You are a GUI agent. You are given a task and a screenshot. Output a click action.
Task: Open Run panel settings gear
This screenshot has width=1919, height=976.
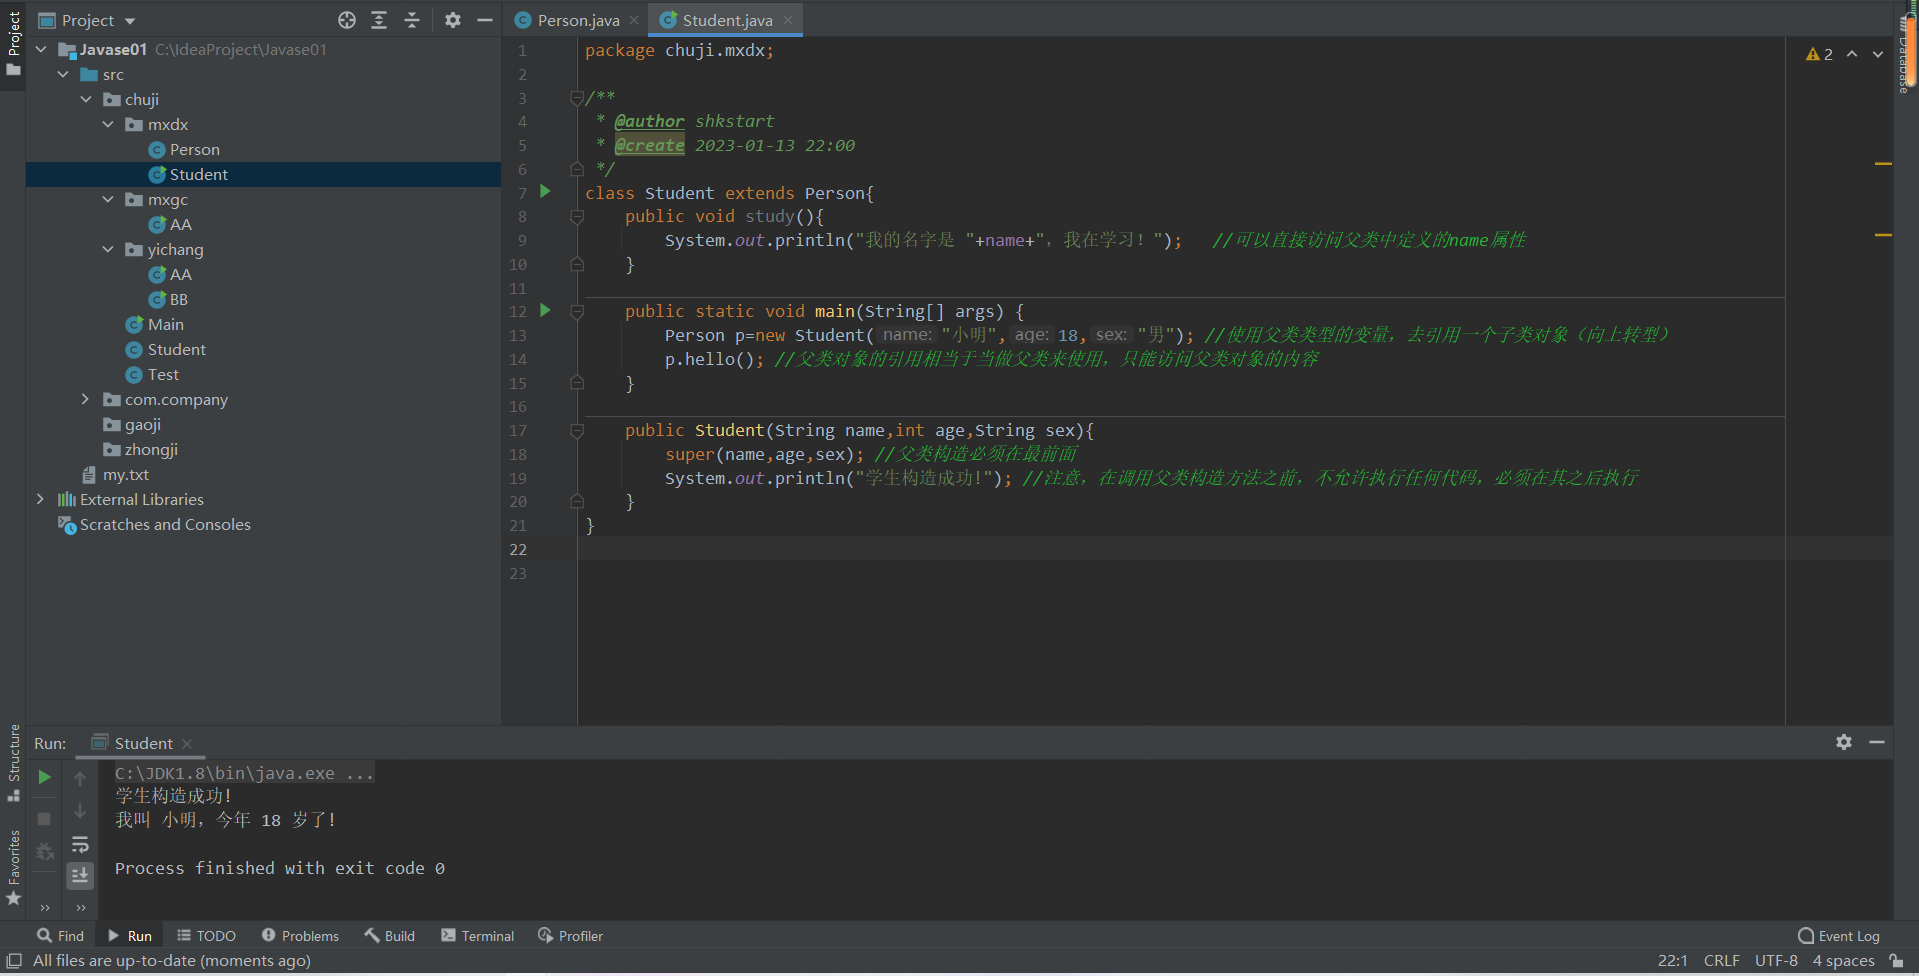(1844, 742)
